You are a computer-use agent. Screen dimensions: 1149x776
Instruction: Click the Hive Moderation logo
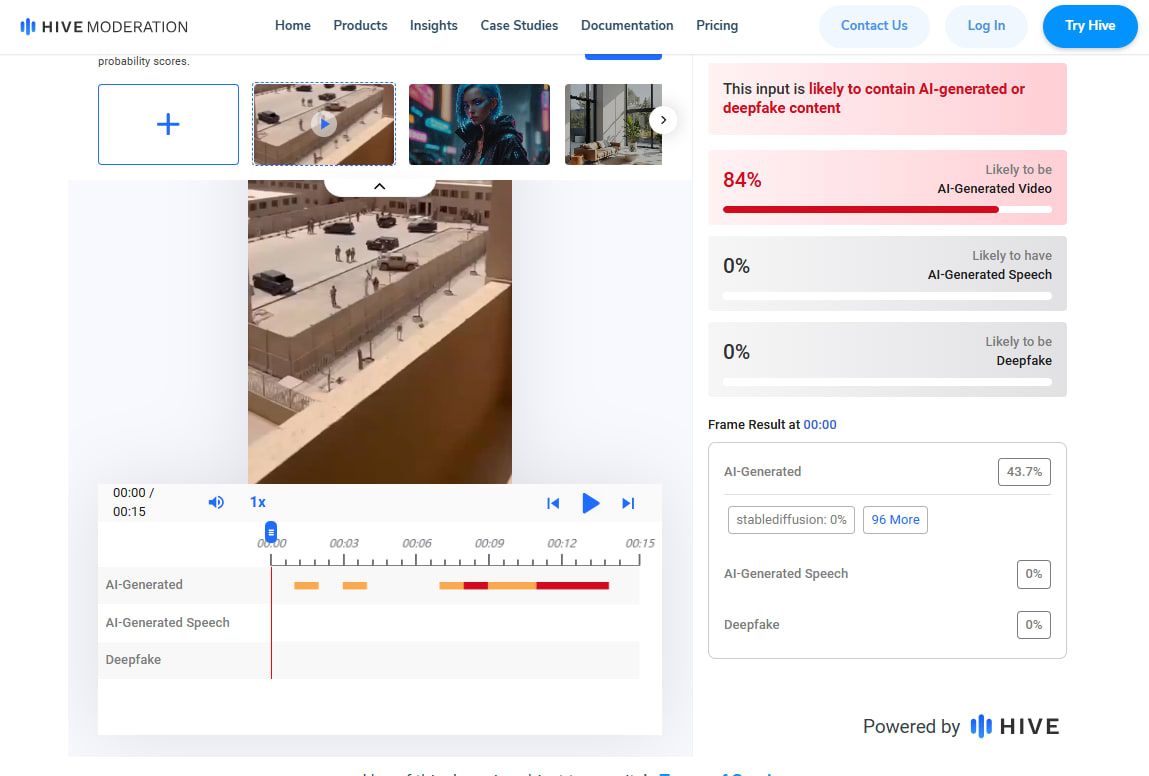pyautogui.click(x=104, y=26)
